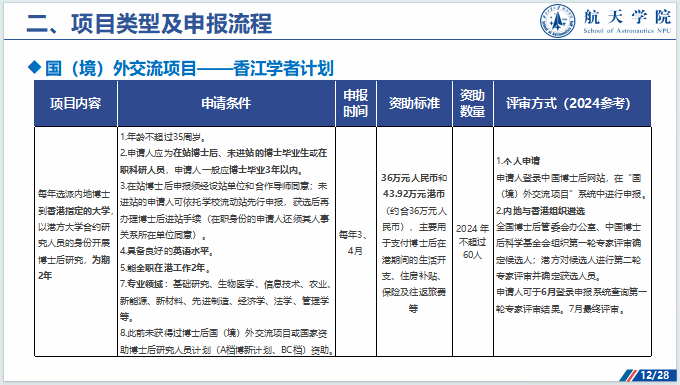The height and width of the screenshot is (385, 680).
Task: Click the School of Astronautics circular logo
Action: [x=557, y=21]
